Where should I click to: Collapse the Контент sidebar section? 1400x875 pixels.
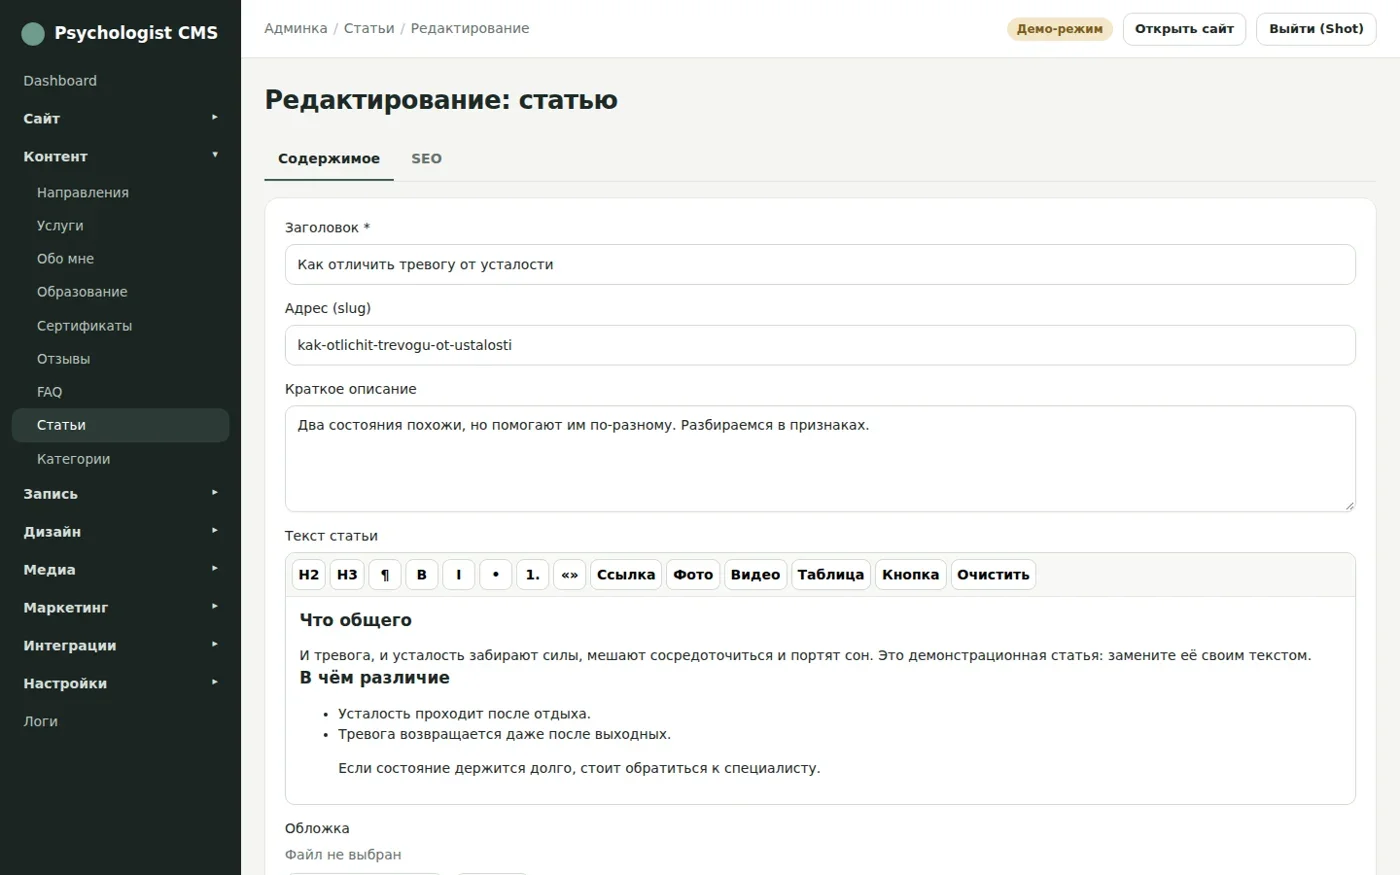(120, 156)
